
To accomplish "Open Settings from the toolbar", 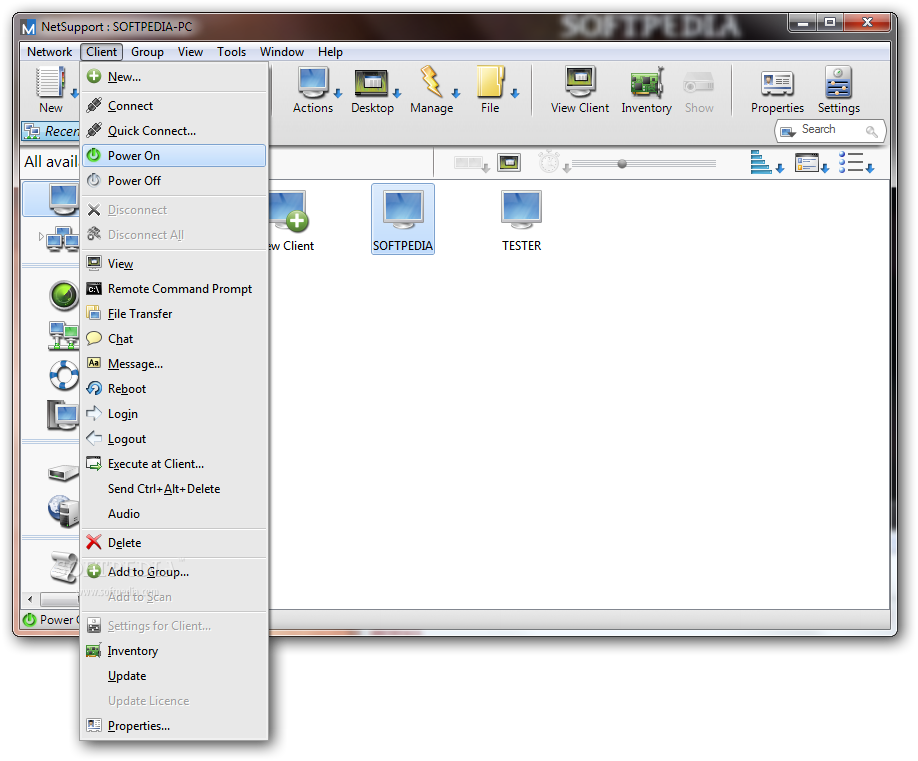I will pos(838,90).
